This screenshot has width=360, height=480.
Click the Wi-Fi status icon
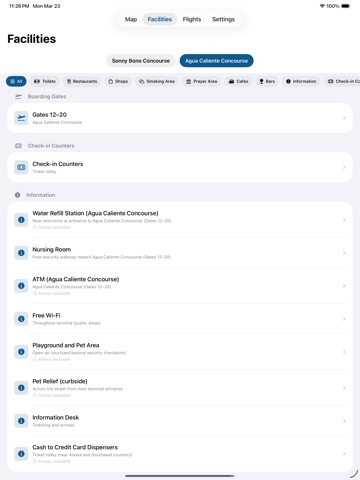(x=322, y=6)
